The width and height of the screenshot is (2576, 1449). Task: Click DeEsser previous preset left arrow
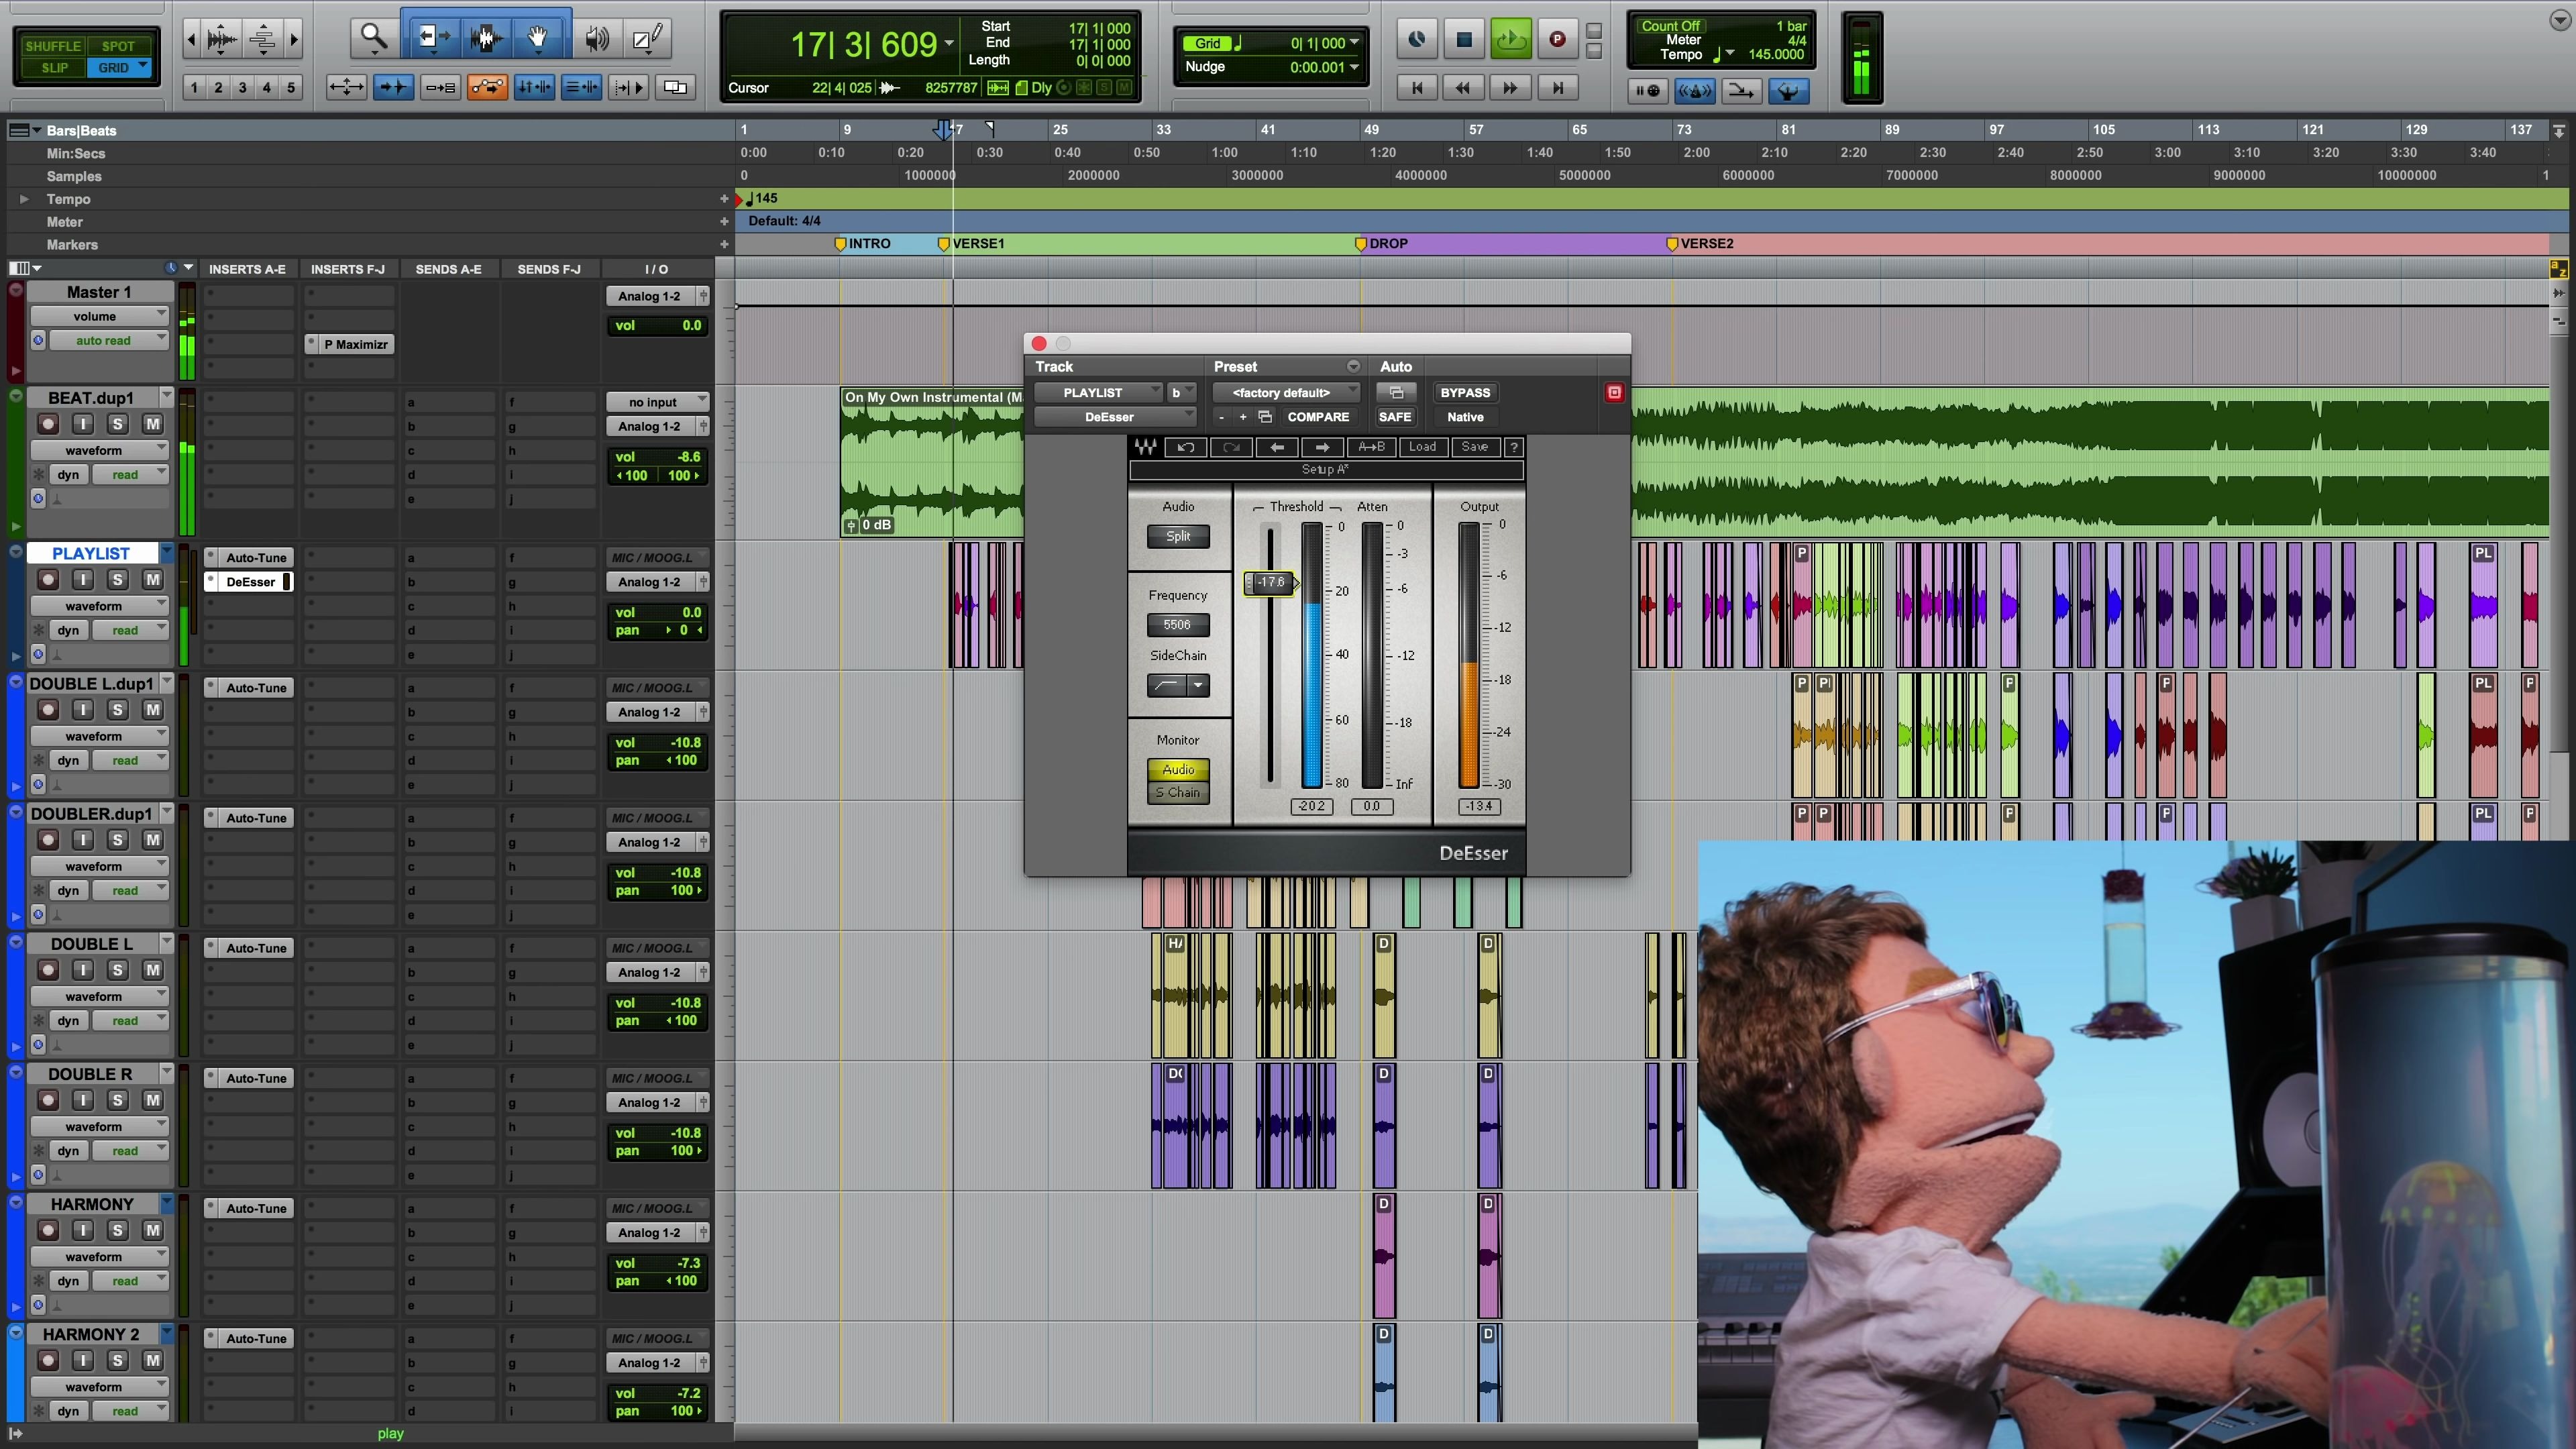(1277, 447)
